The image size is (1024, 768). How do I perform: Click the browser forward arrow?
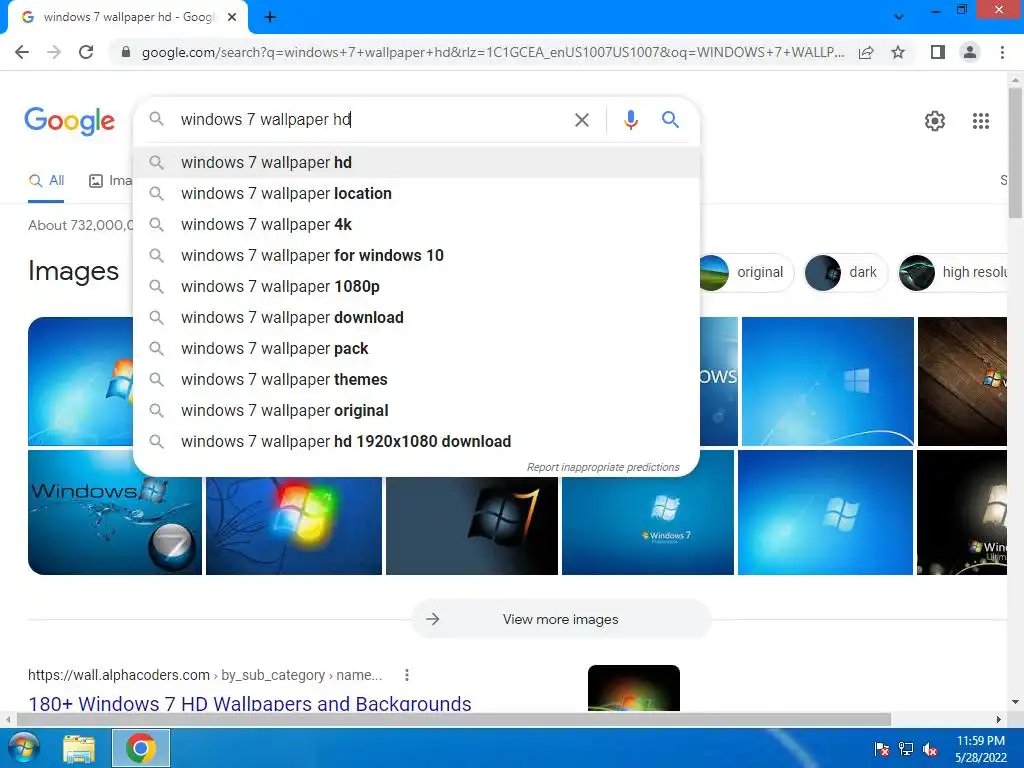[x=54, y=52]
